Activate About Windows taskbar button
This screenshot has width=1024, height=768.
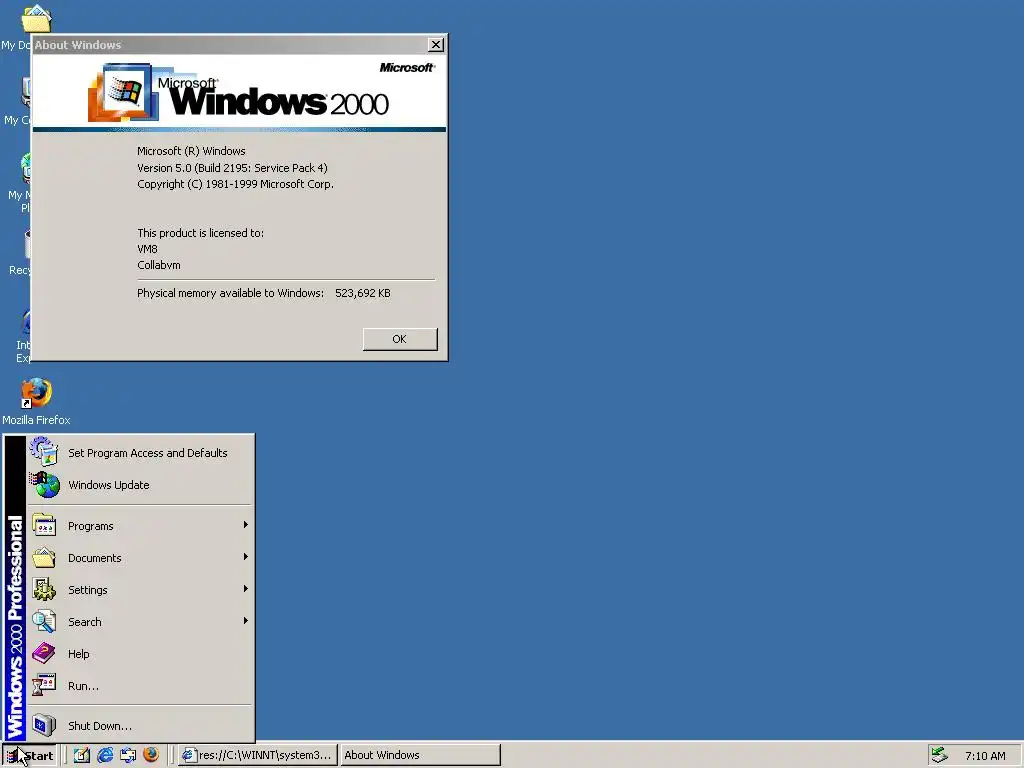coord(420,755)
